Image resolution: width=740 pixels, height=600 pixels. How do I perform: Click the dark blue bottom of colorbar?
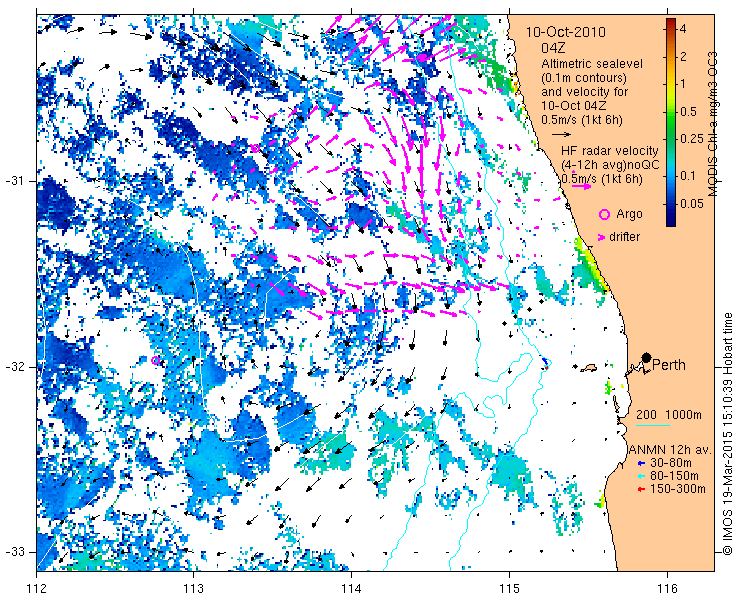[671, 221]
